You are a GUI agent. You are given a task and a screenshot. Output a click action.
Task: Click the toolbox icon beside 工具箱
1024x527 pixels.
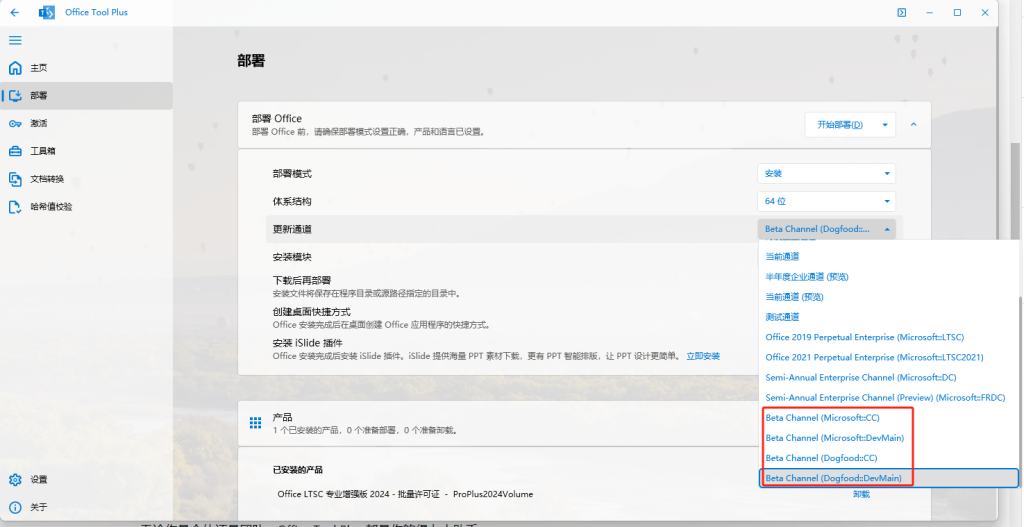(15, 151)
